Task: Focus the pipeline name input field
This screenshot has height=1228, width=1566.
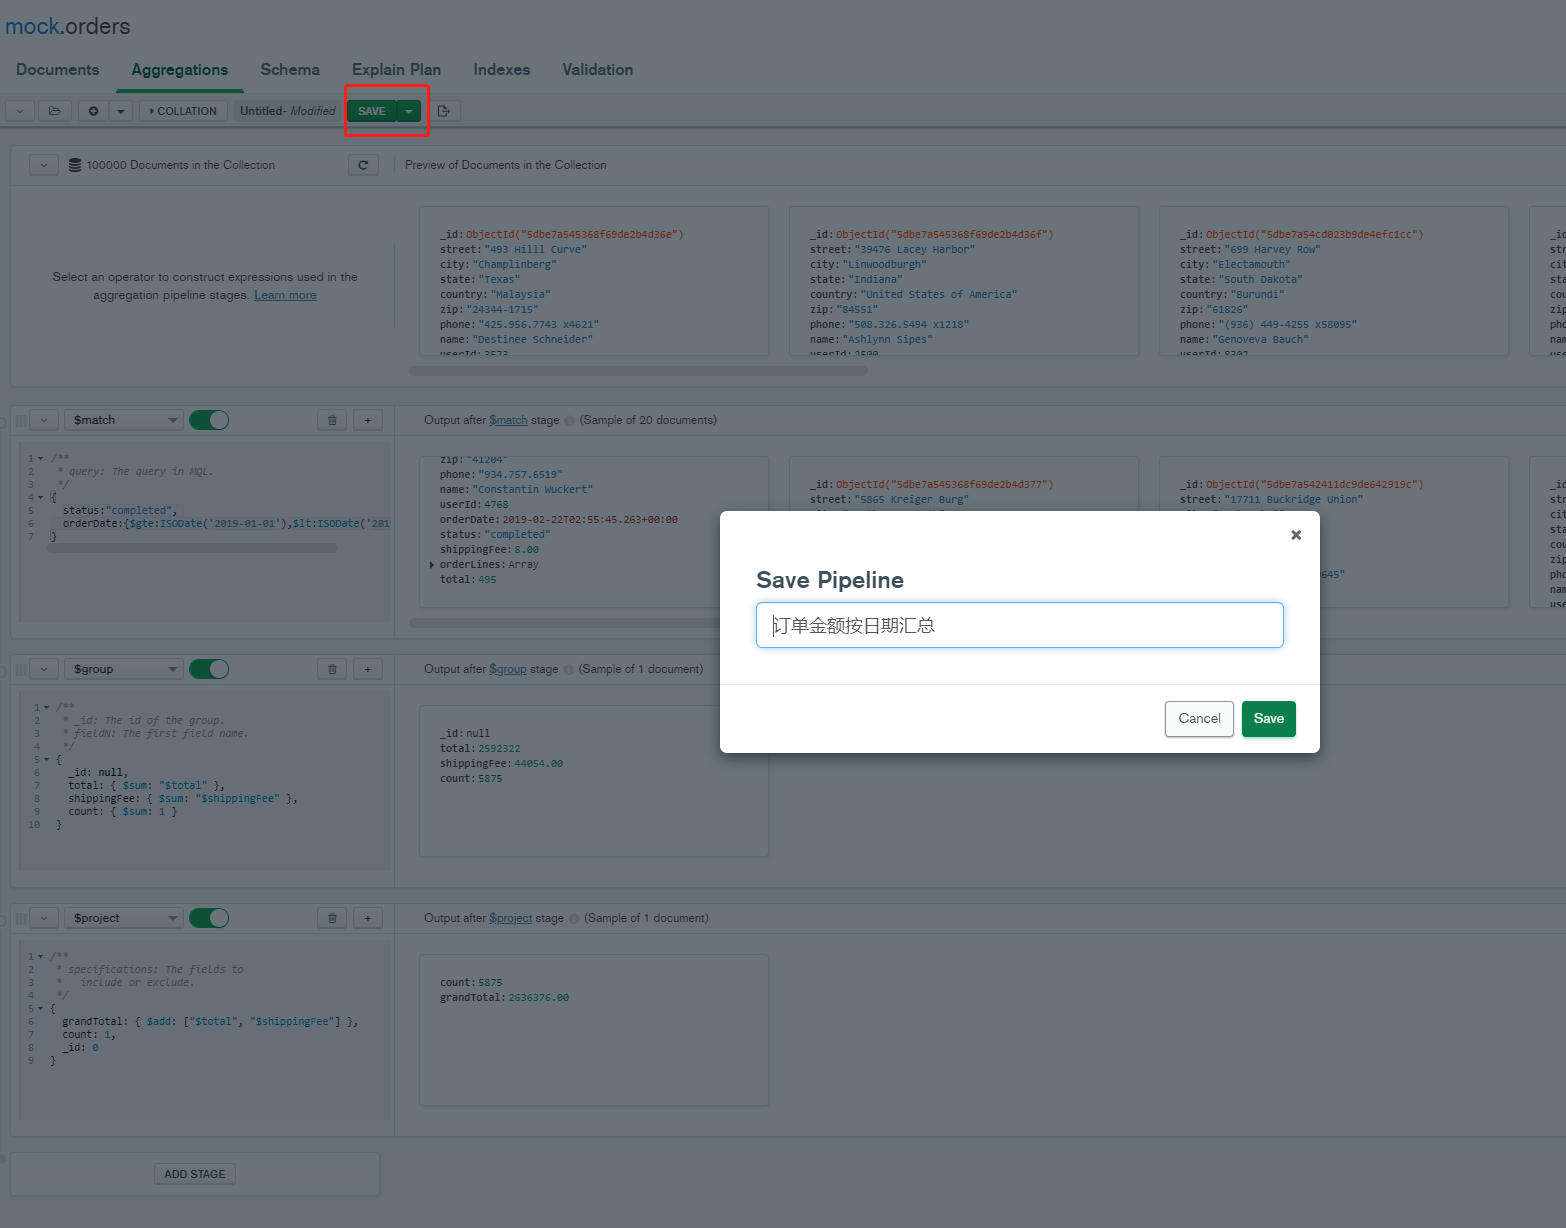Action: [x=1019, y=625]
